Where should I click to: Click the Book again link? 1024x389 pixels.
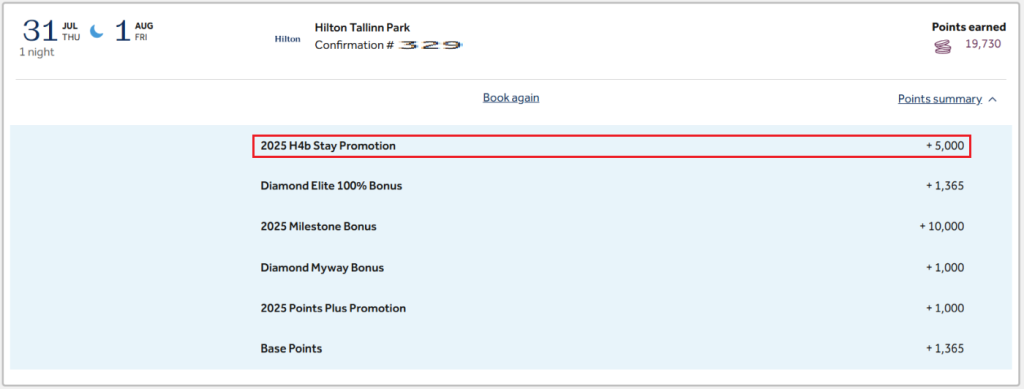[511, 98]
